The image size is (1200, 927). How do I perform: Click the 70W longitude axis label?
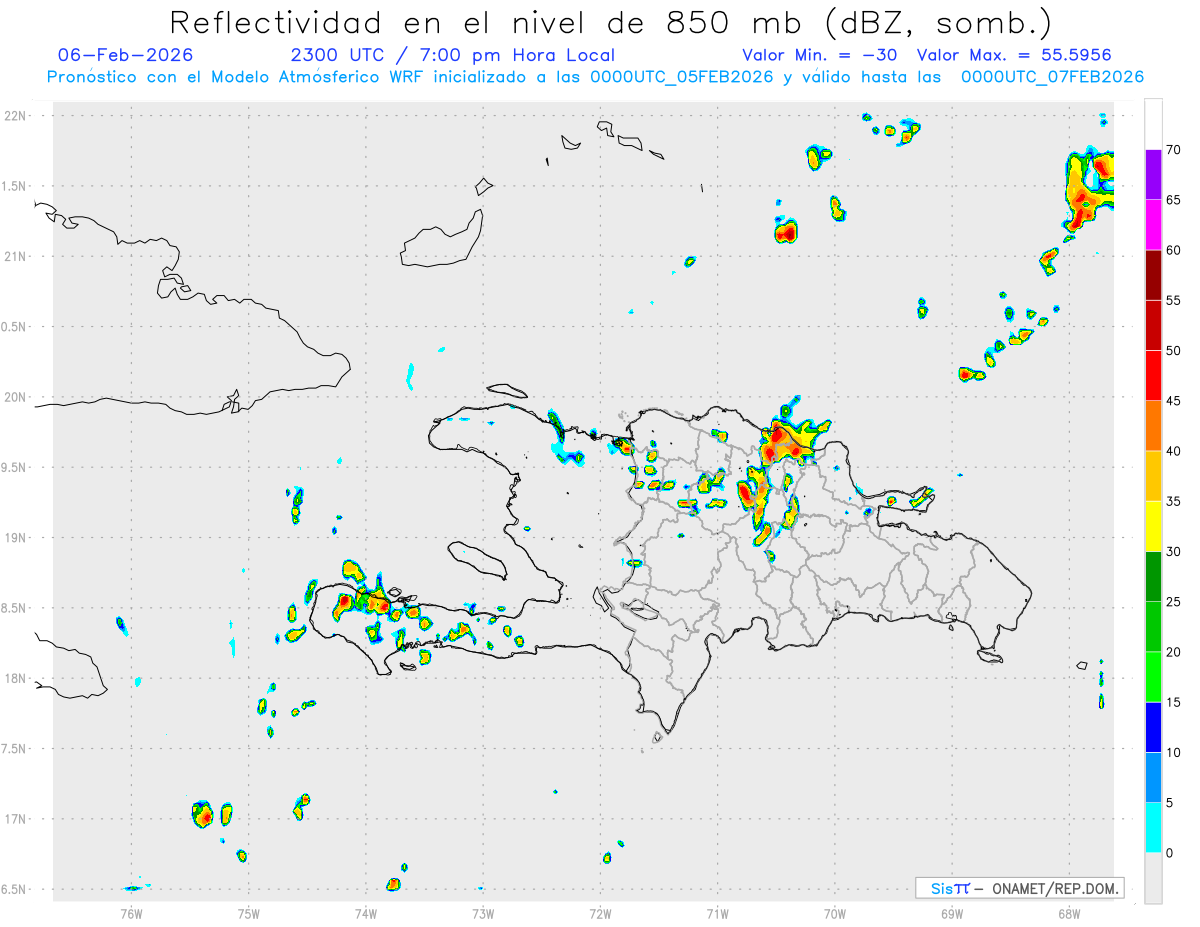tap(835, 913)
